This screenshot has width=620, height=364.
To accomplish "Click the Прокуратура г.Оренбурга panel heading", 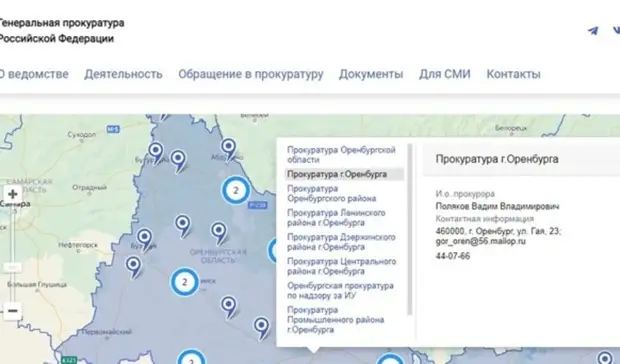I will (497, 159).
